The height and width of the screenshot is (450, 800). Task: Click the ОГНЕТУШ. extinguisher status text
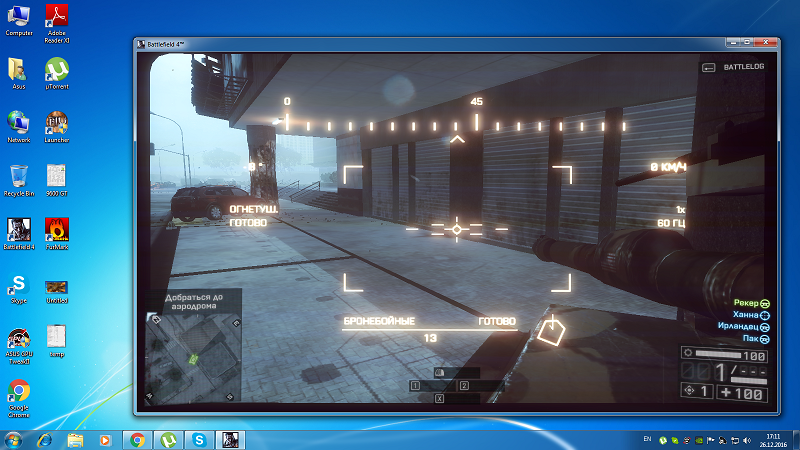[254, 210]
